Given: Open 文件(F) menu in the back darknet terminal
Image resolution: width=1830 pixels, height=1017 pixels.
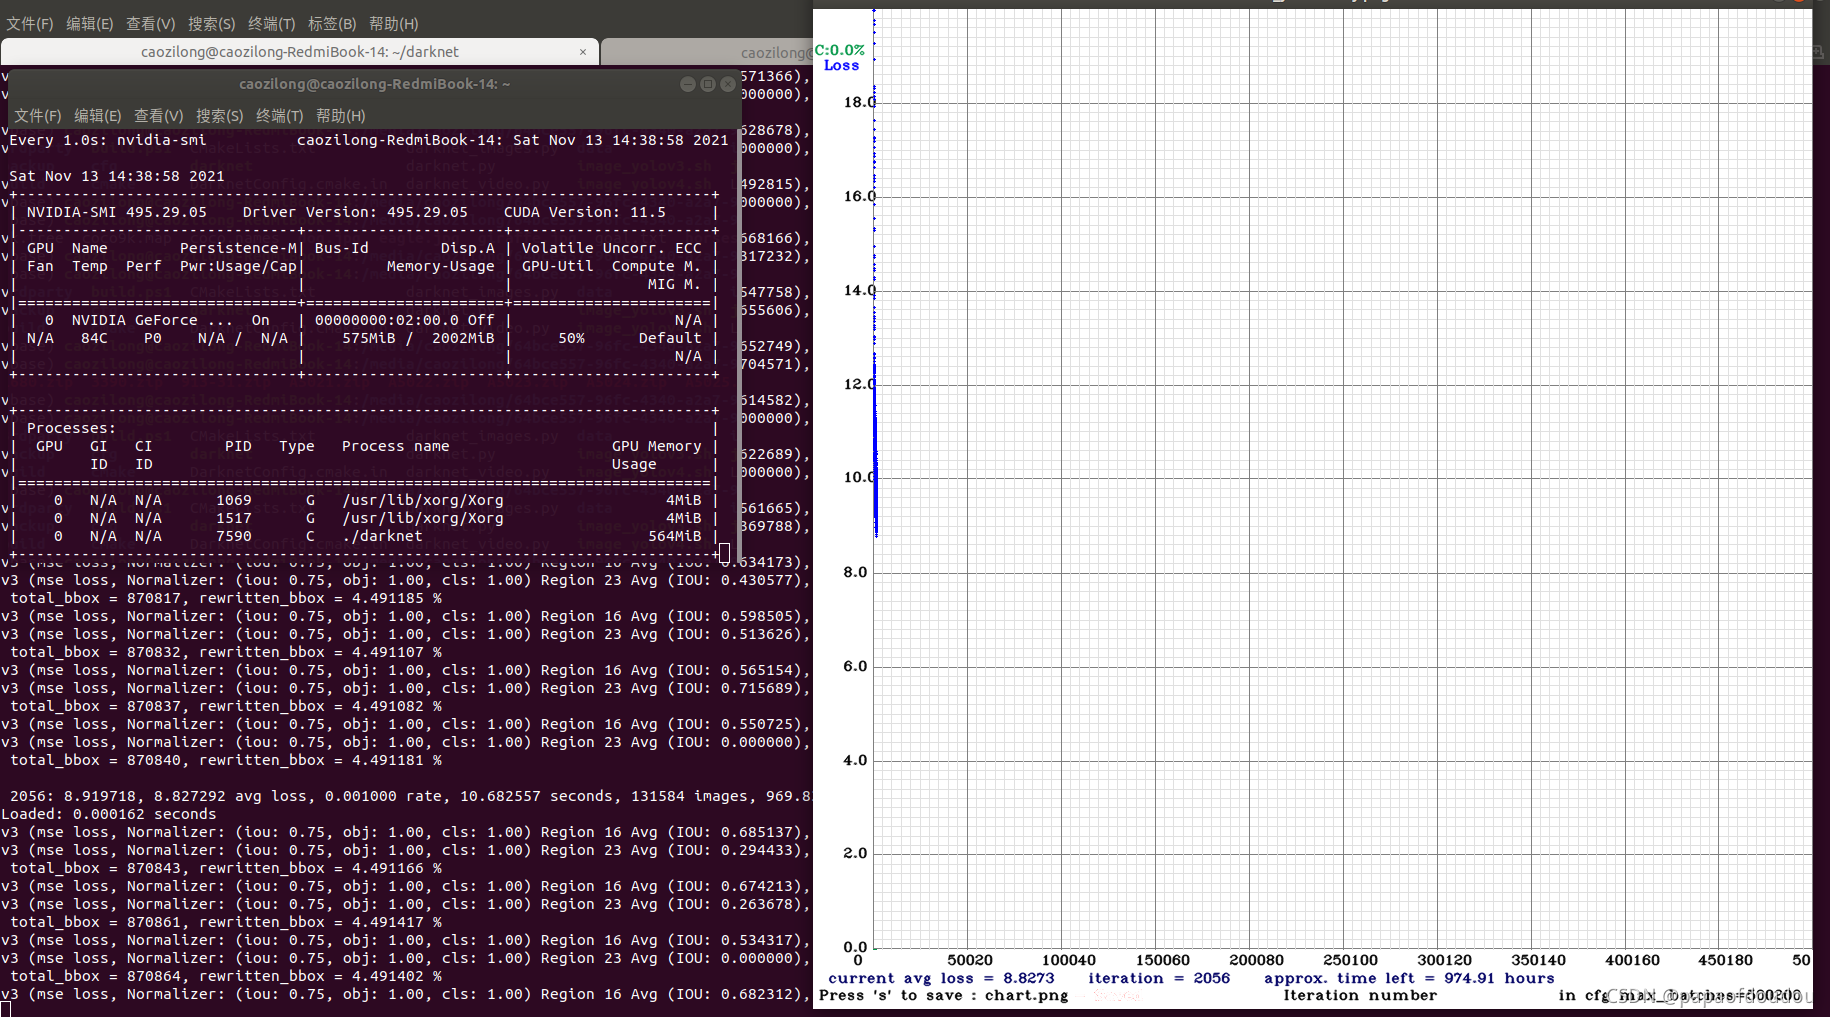Looking at the screenshot, I should [30, 23].
